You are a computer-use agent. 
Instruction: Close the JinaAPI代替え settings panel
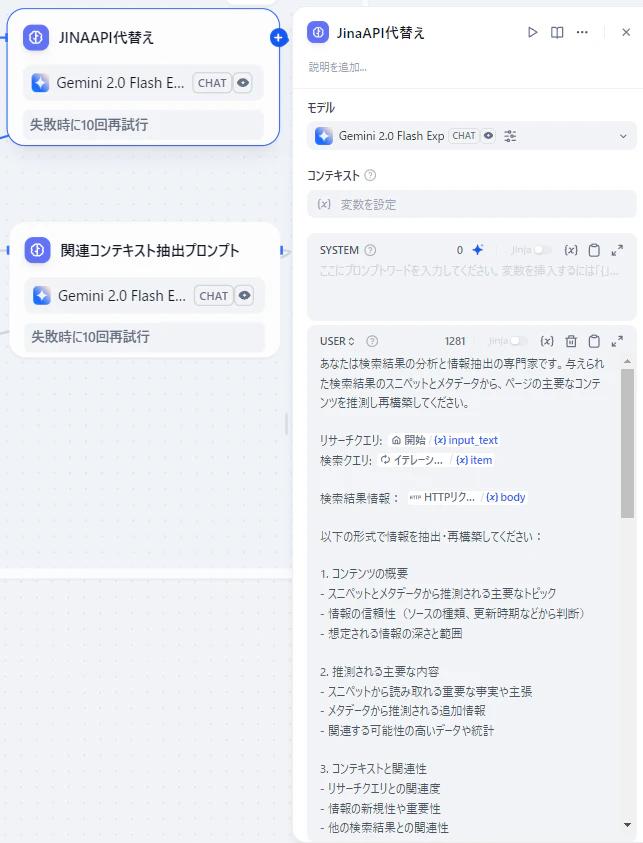click(x=626, y=33)
